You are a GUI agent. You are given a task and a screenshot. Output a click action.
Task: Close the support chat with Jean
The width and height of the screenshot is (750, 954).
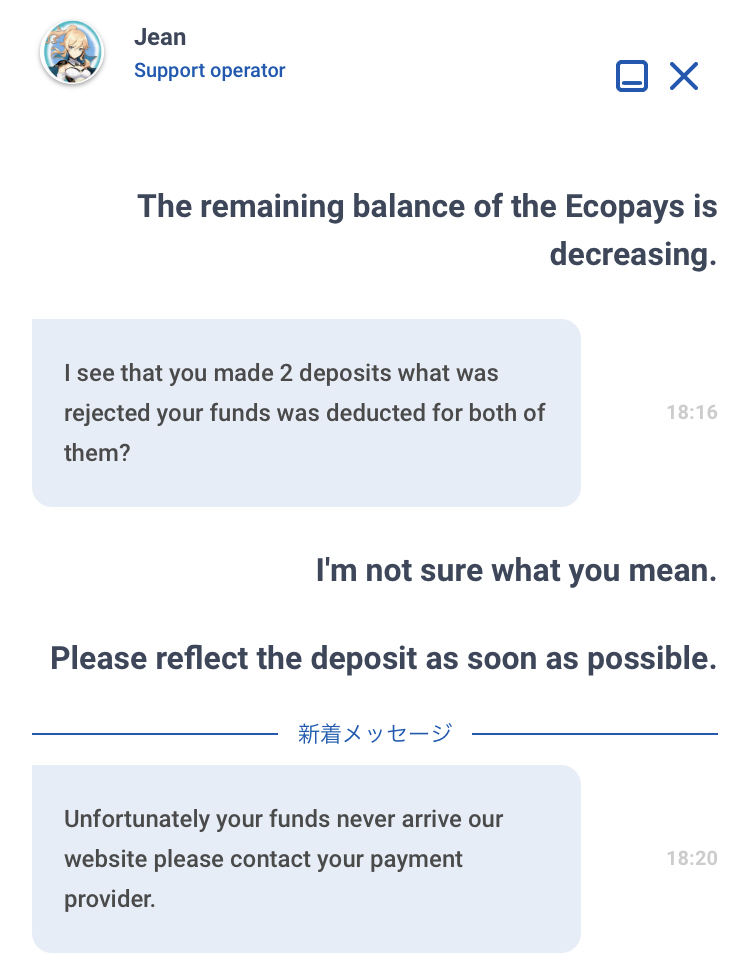(x=684, y=76)
